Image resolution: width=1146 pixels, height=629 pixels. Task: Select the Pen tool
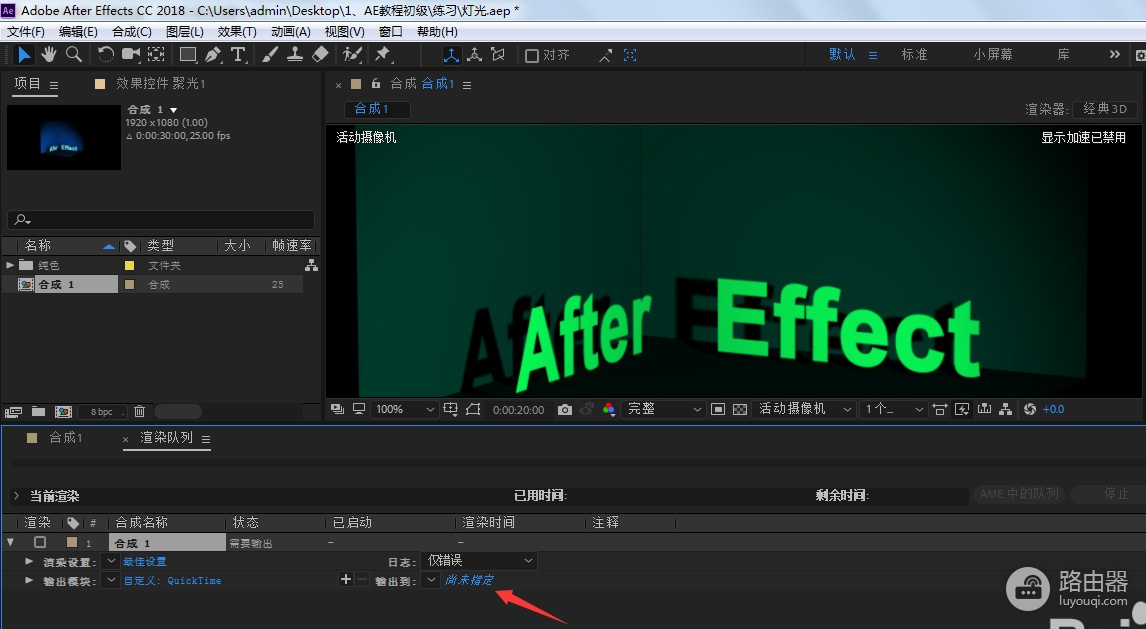coord(213,55)
